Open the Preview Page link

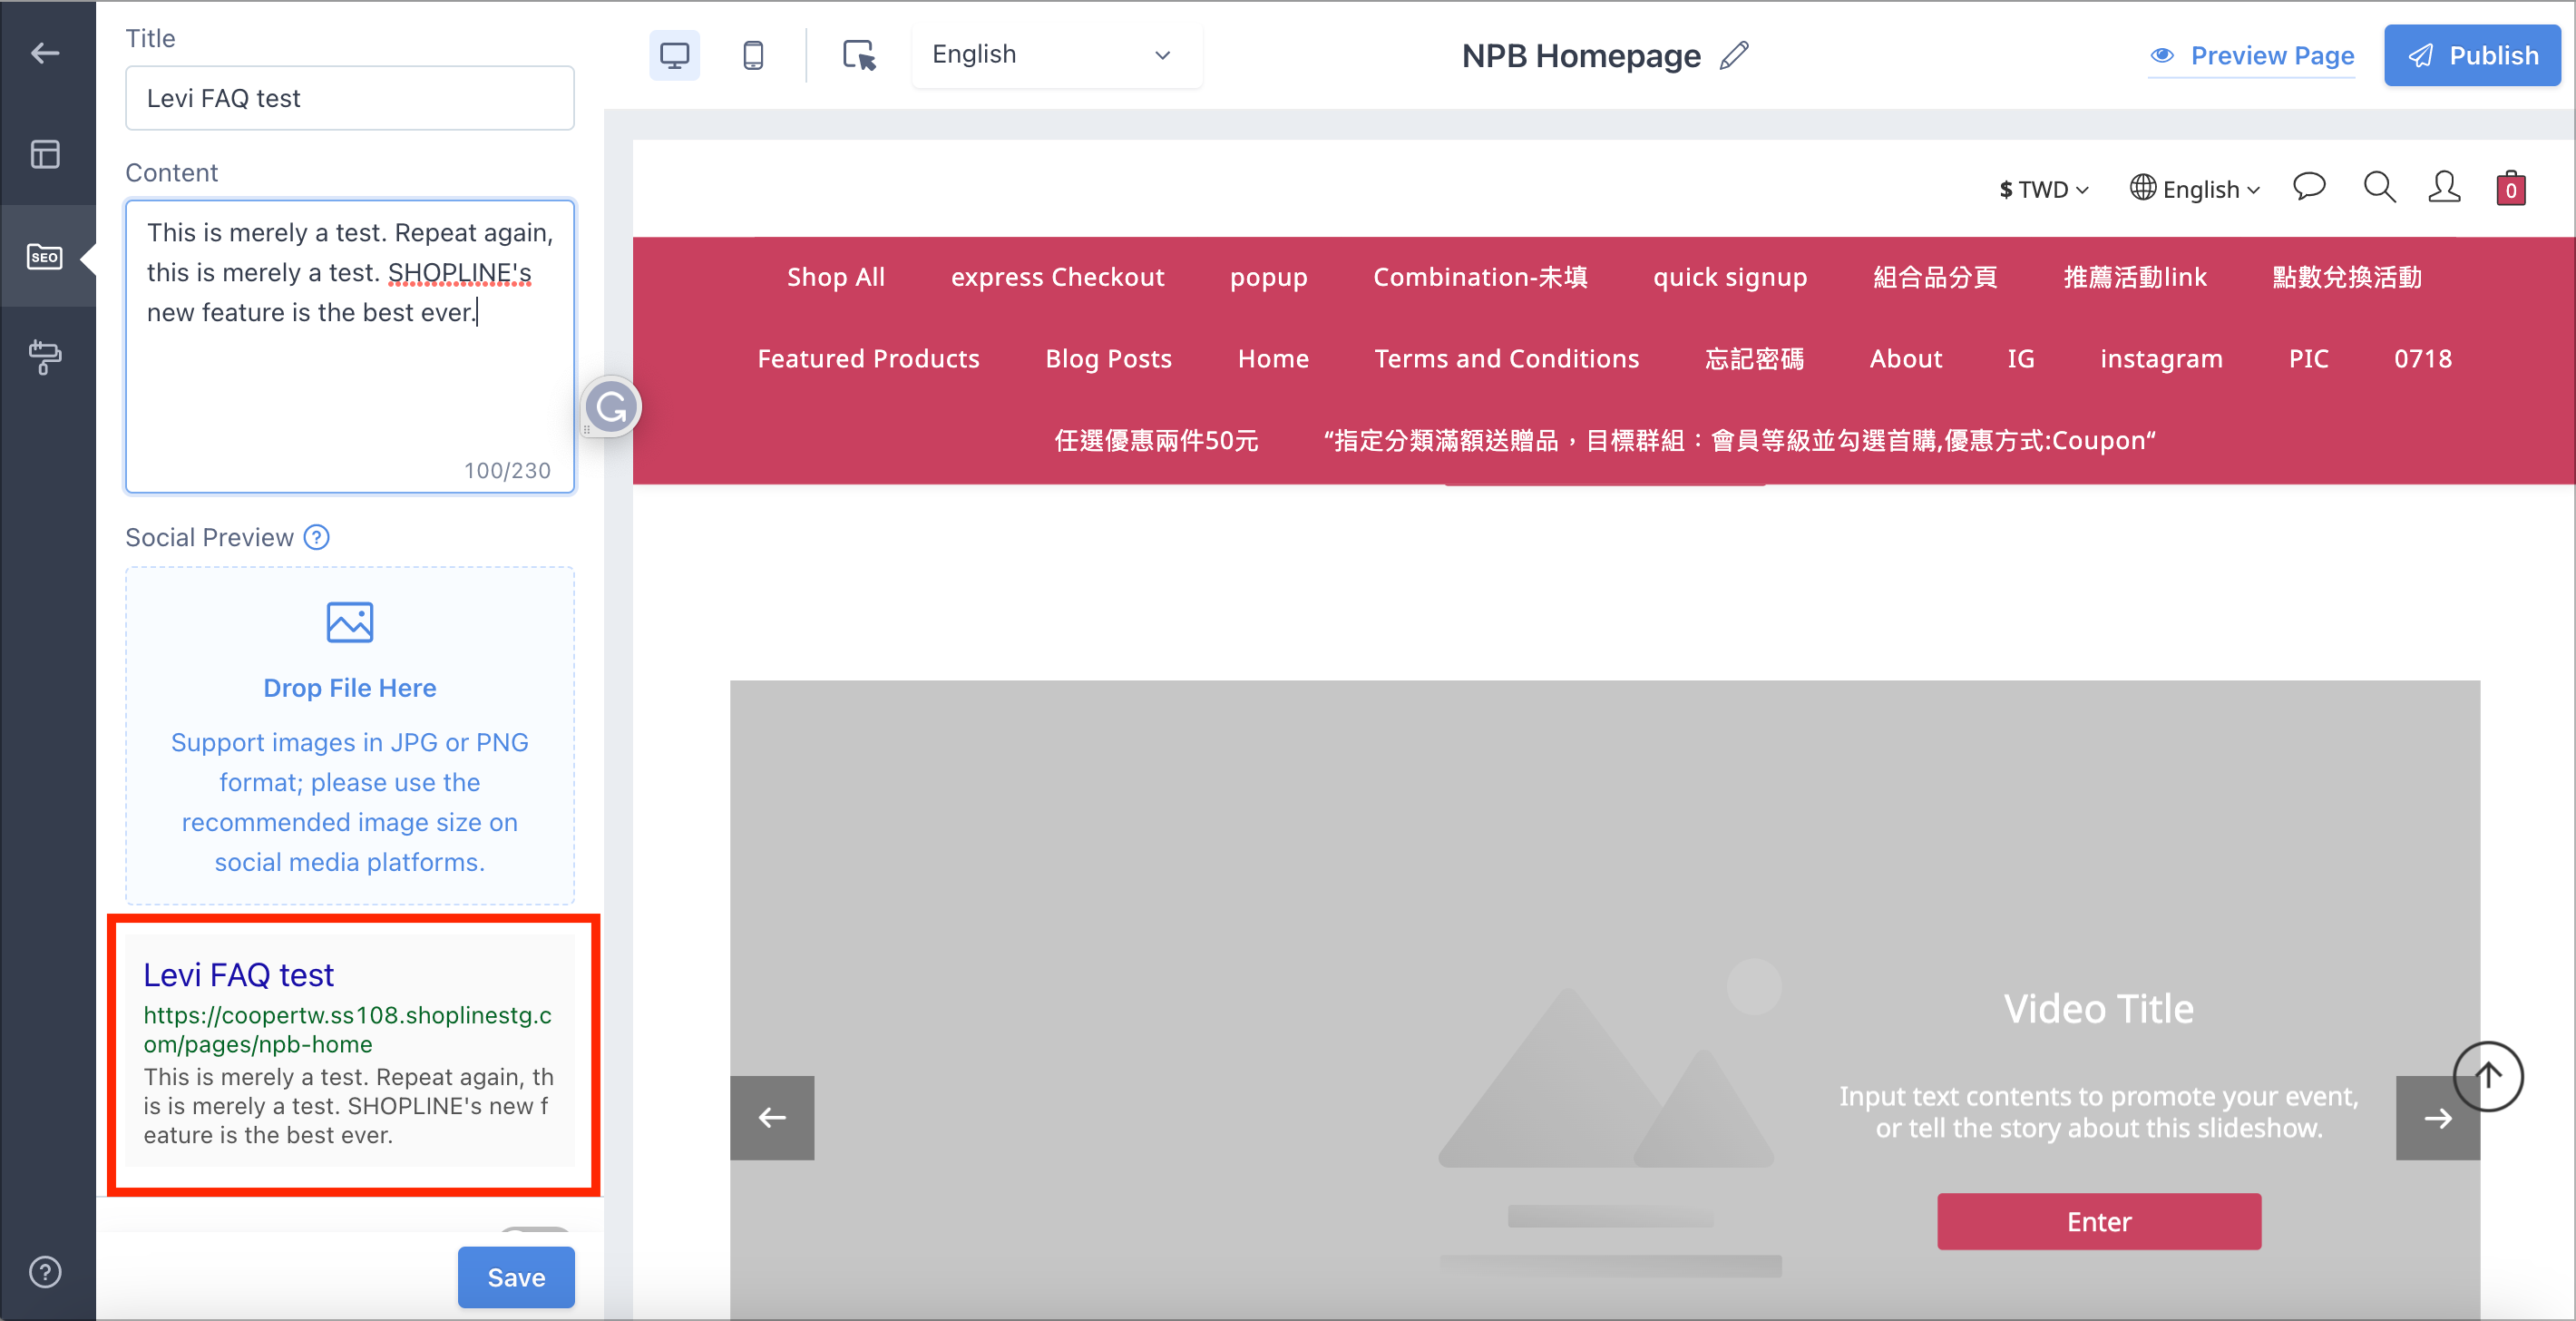[x=2252, y=55]
